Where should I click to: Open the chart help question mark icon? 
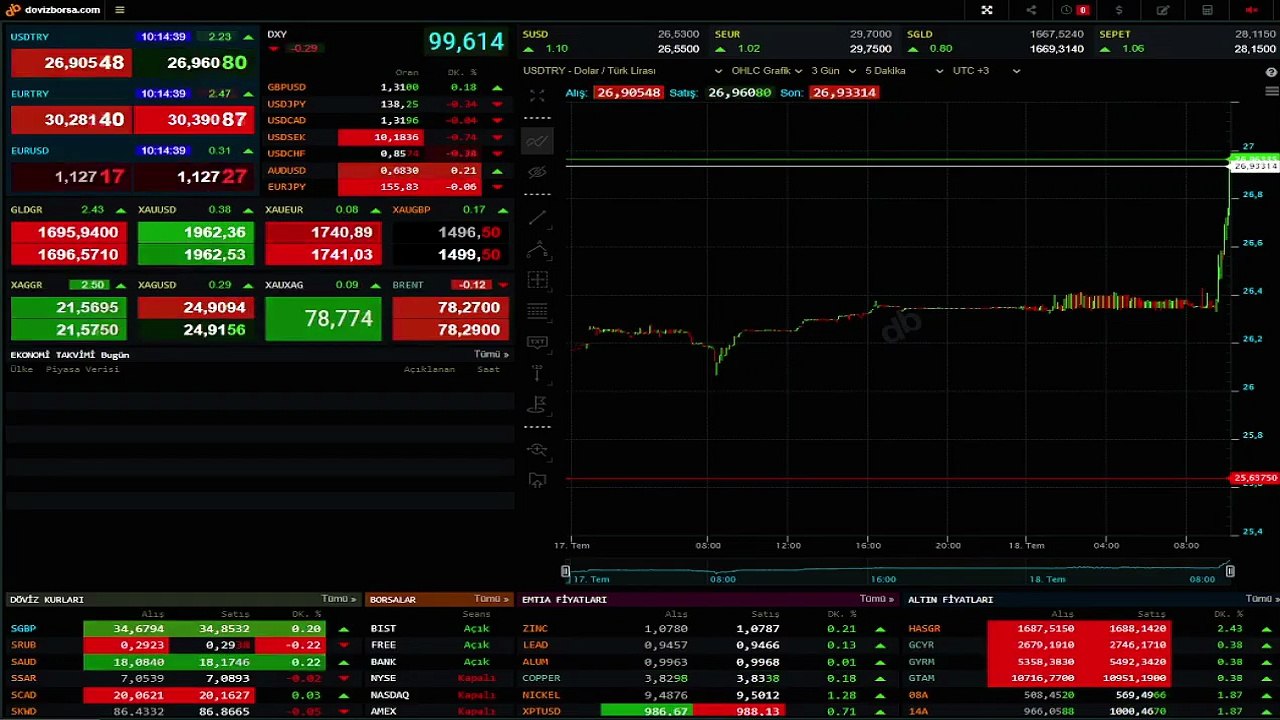pos(1271,73)
